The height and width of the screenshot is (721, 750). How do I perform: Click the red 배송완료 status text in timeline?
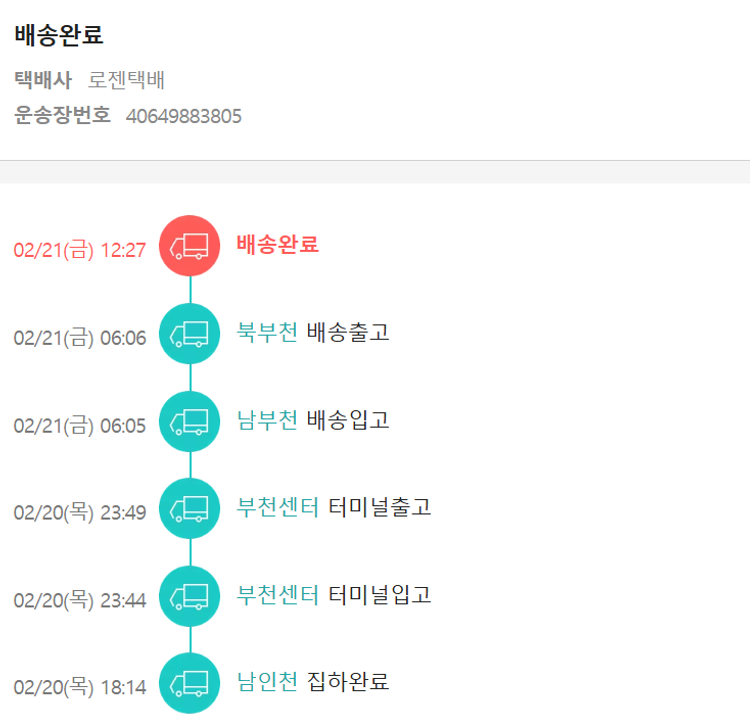coord(278,244)
